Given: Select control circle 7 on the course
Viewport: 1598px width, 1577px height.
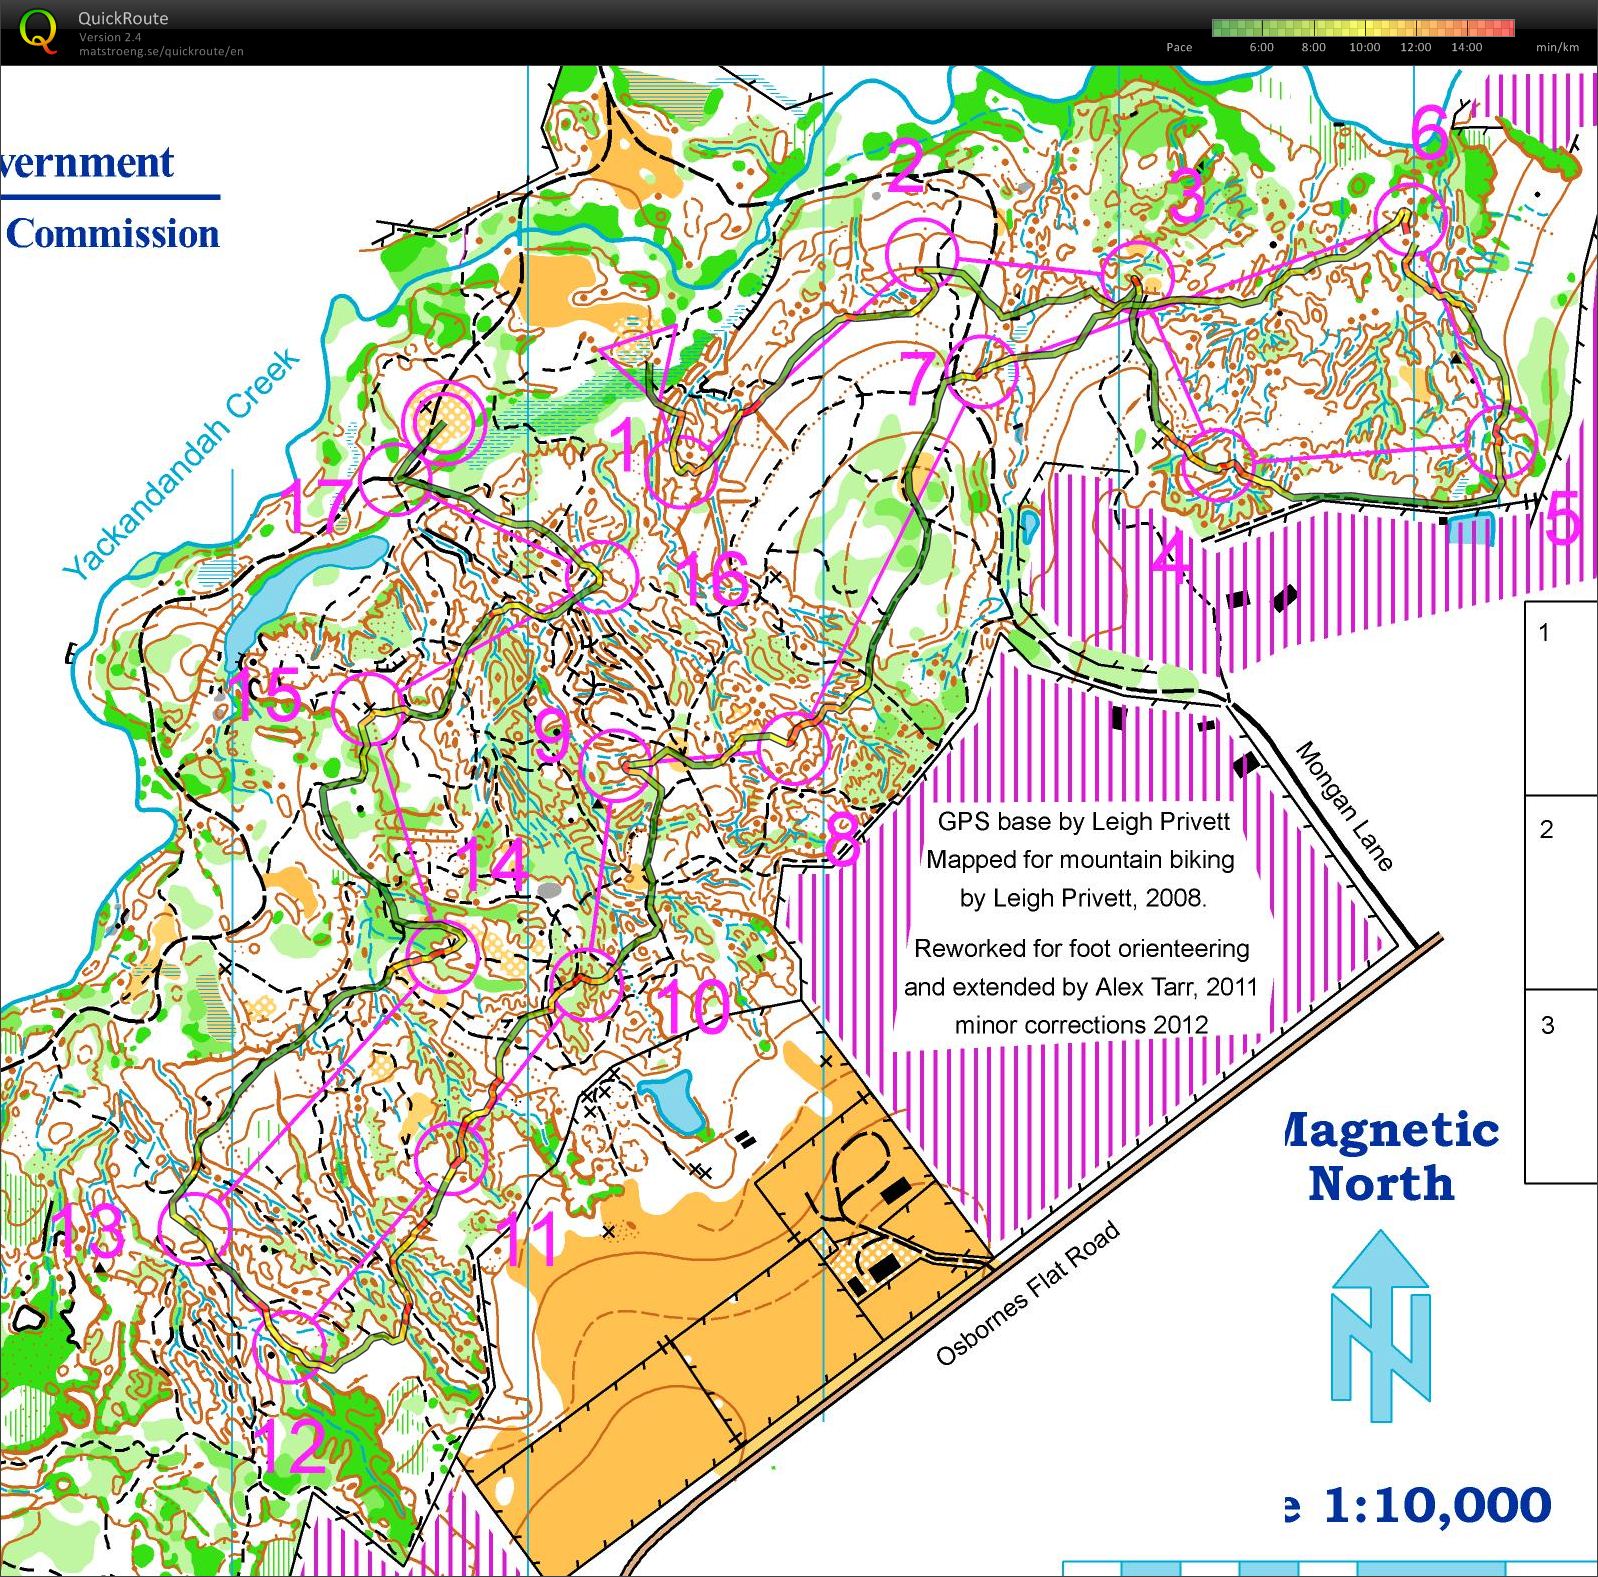Looking at the screenshot, I should (x=982, y=372).
